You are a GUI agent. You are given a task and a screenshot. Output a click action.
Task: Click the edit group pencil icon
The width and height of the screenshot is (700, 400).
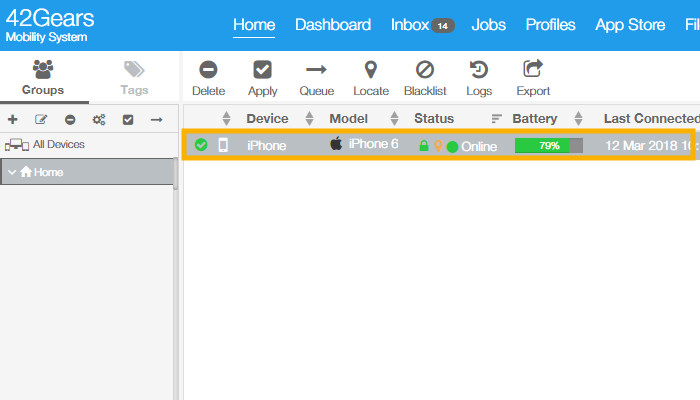pos(41,119)
